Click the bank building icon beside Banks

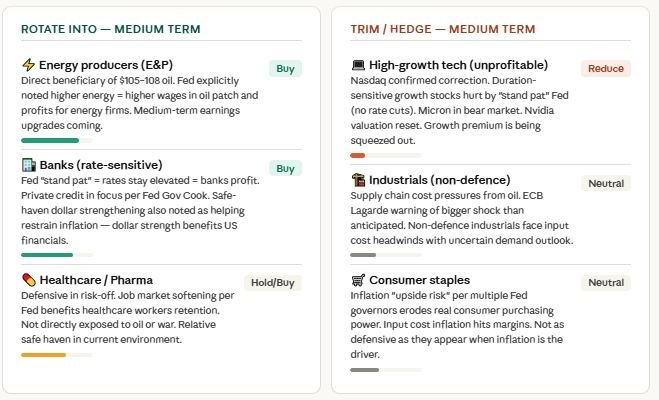28,164
